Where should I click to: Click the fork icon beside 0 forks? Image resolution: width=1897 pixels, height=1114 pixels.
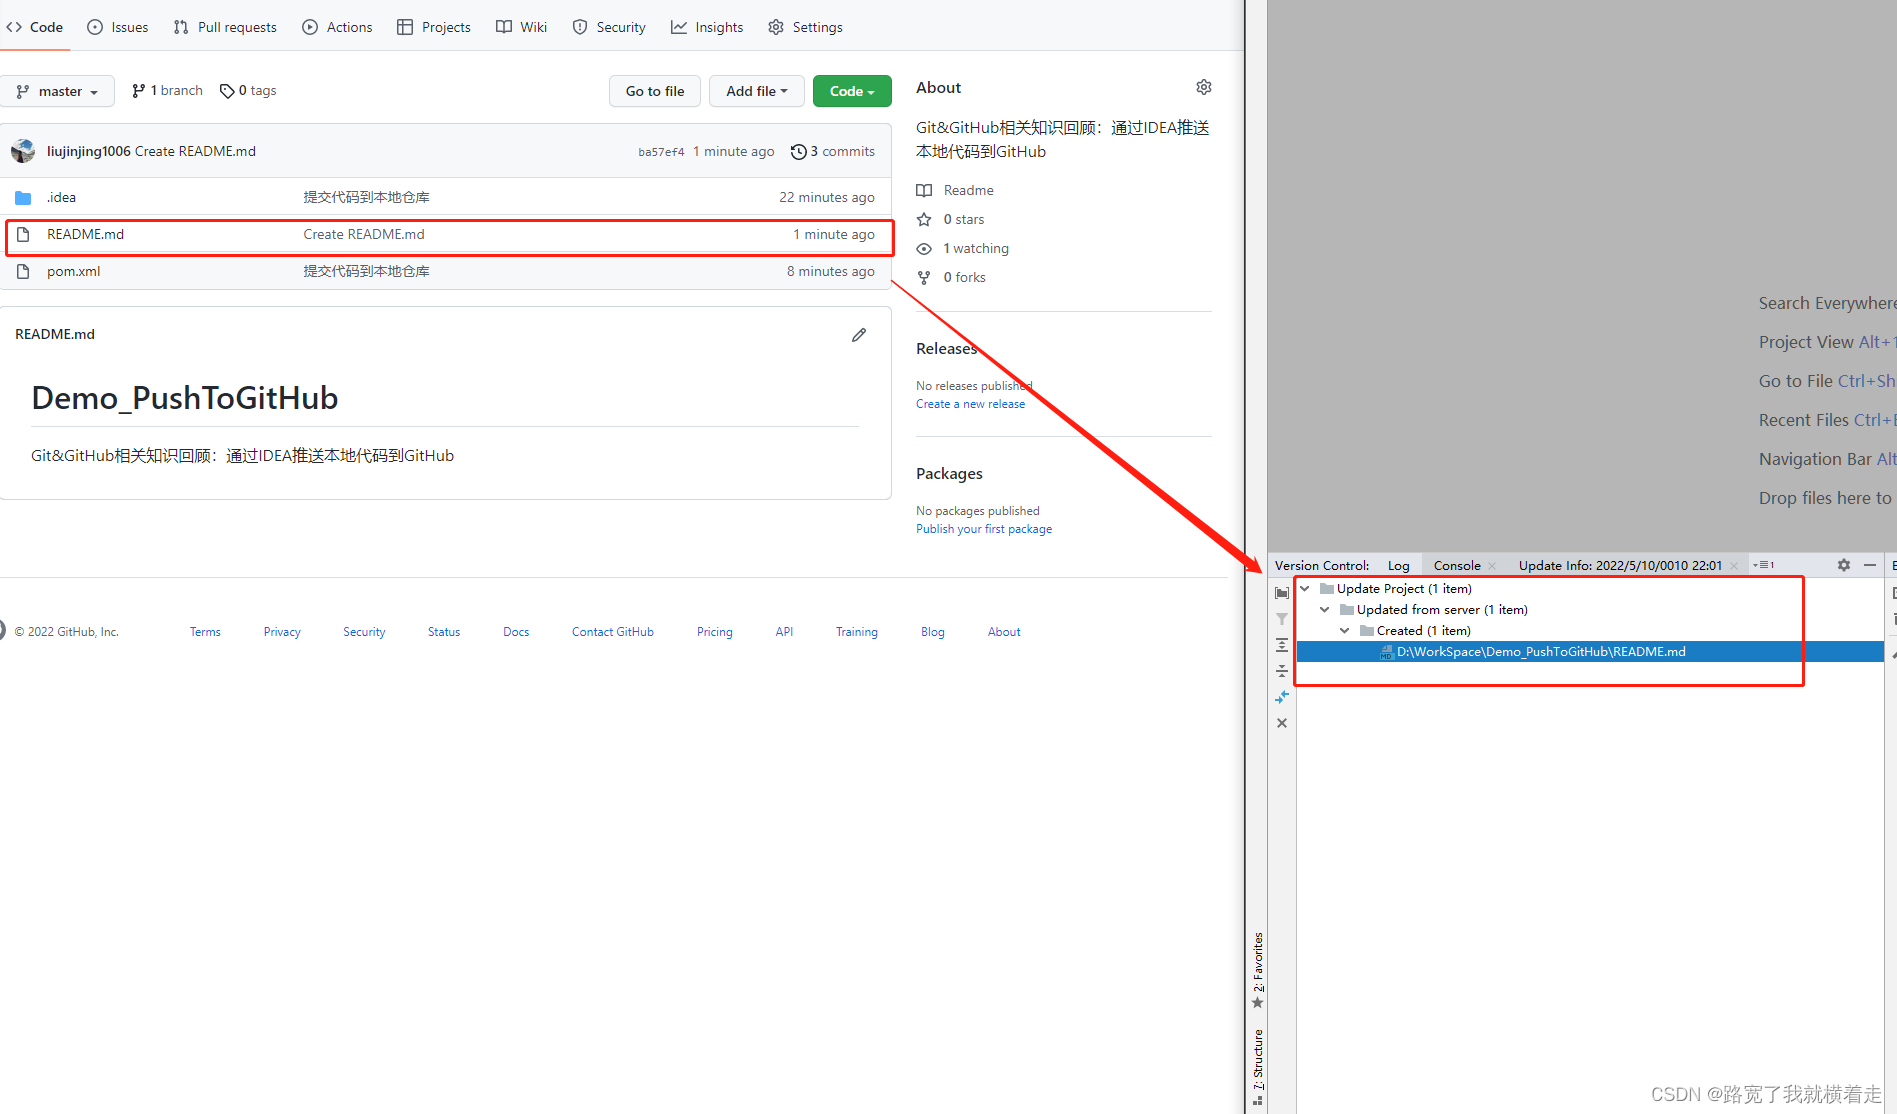pos(924,278)
